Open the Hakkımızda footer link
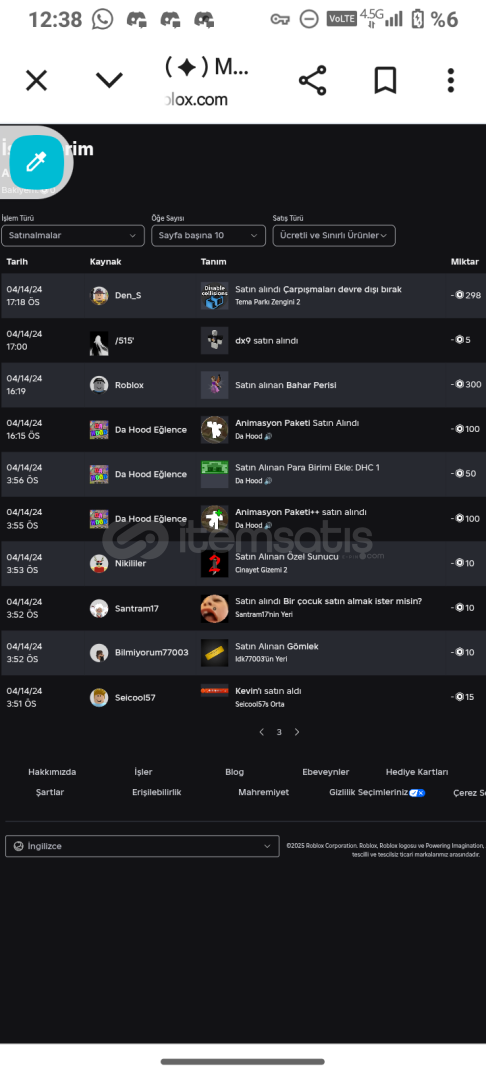The image size is (486, 1080). [x=52, y=772]
